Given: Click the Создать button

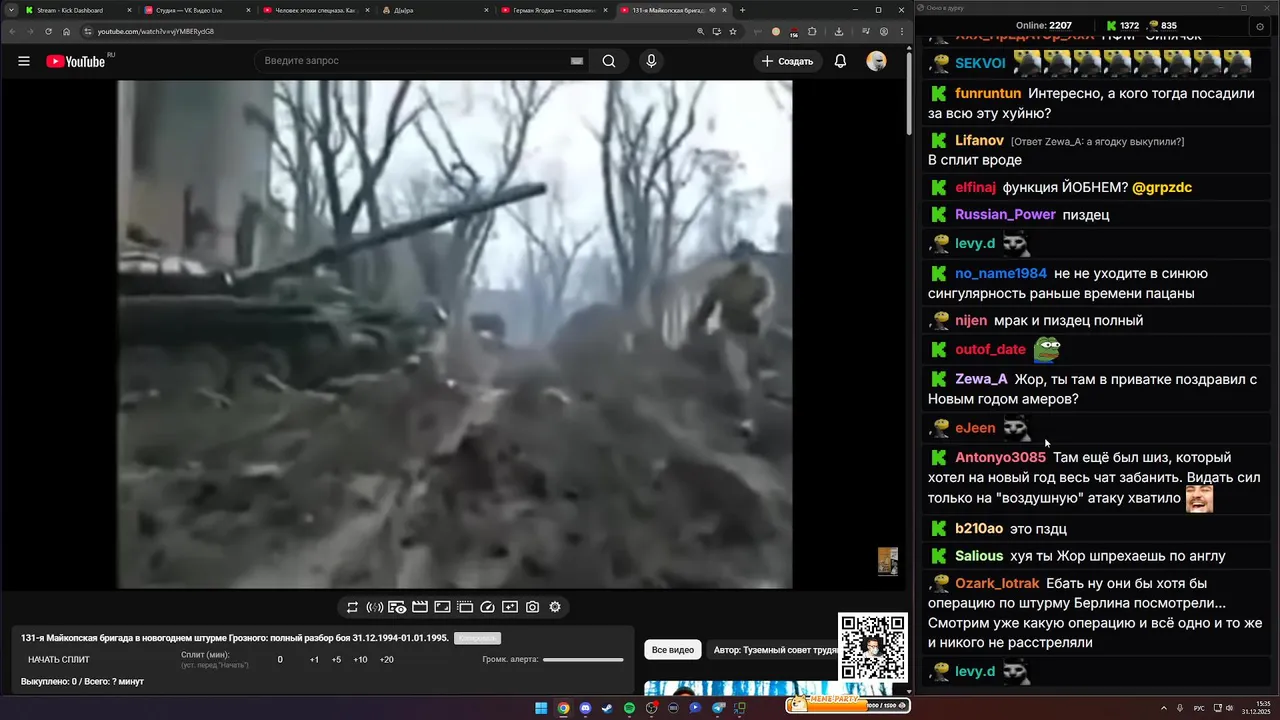Looking at the screenshot, I should (x=787, y=61).
